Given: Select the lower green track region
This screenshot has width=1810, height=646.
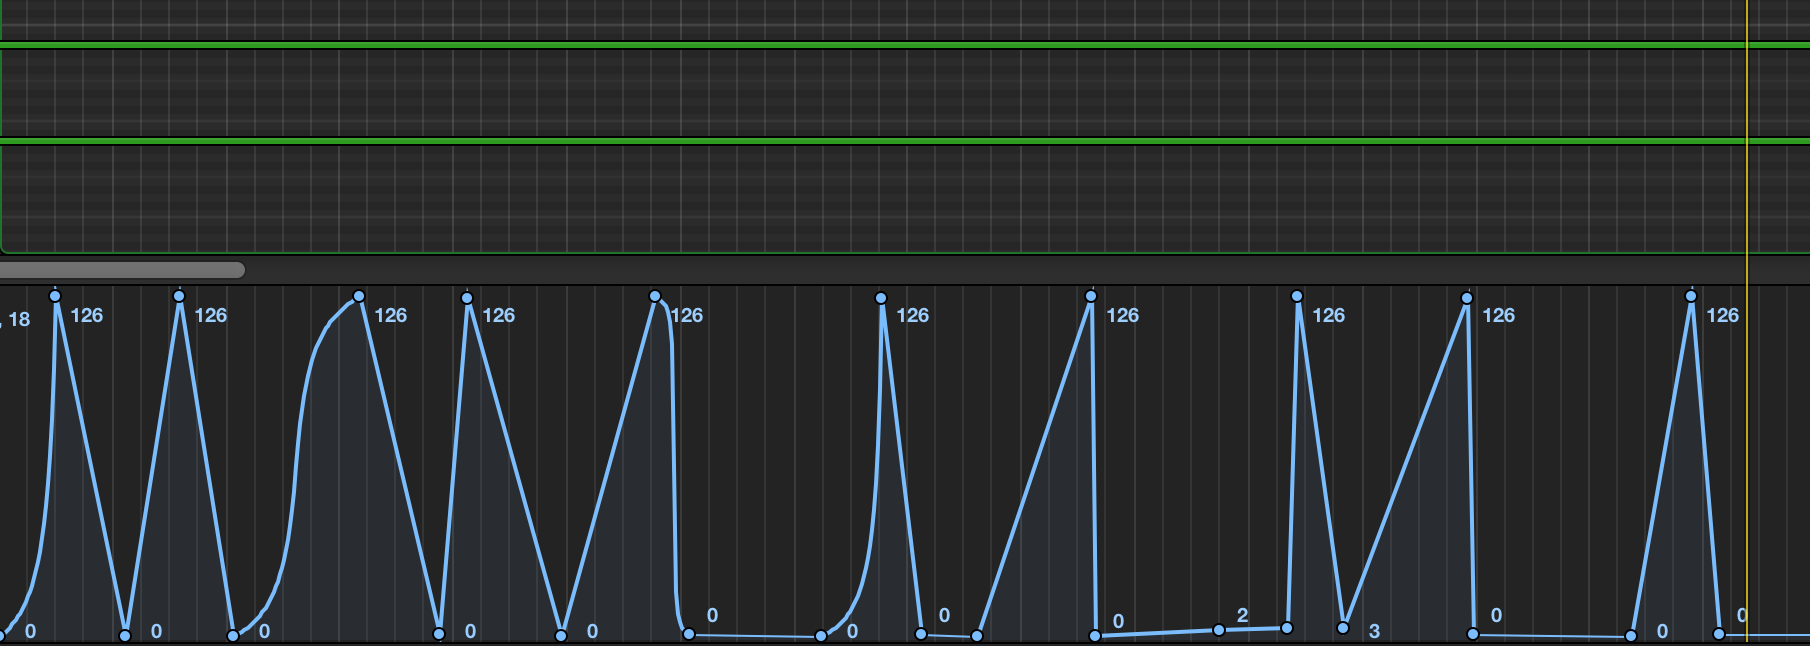Looking at the screenshot, I should [x=900, y=197].
